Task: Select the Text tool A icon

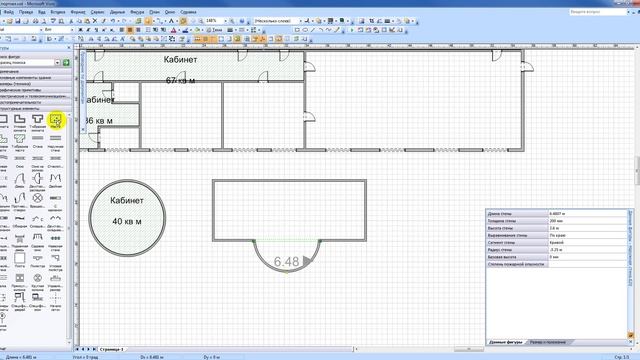Action: coord(171,21)
